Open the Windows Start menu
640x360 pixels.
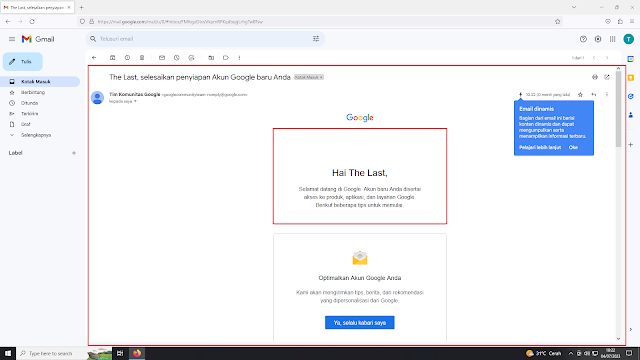[8, 353]
